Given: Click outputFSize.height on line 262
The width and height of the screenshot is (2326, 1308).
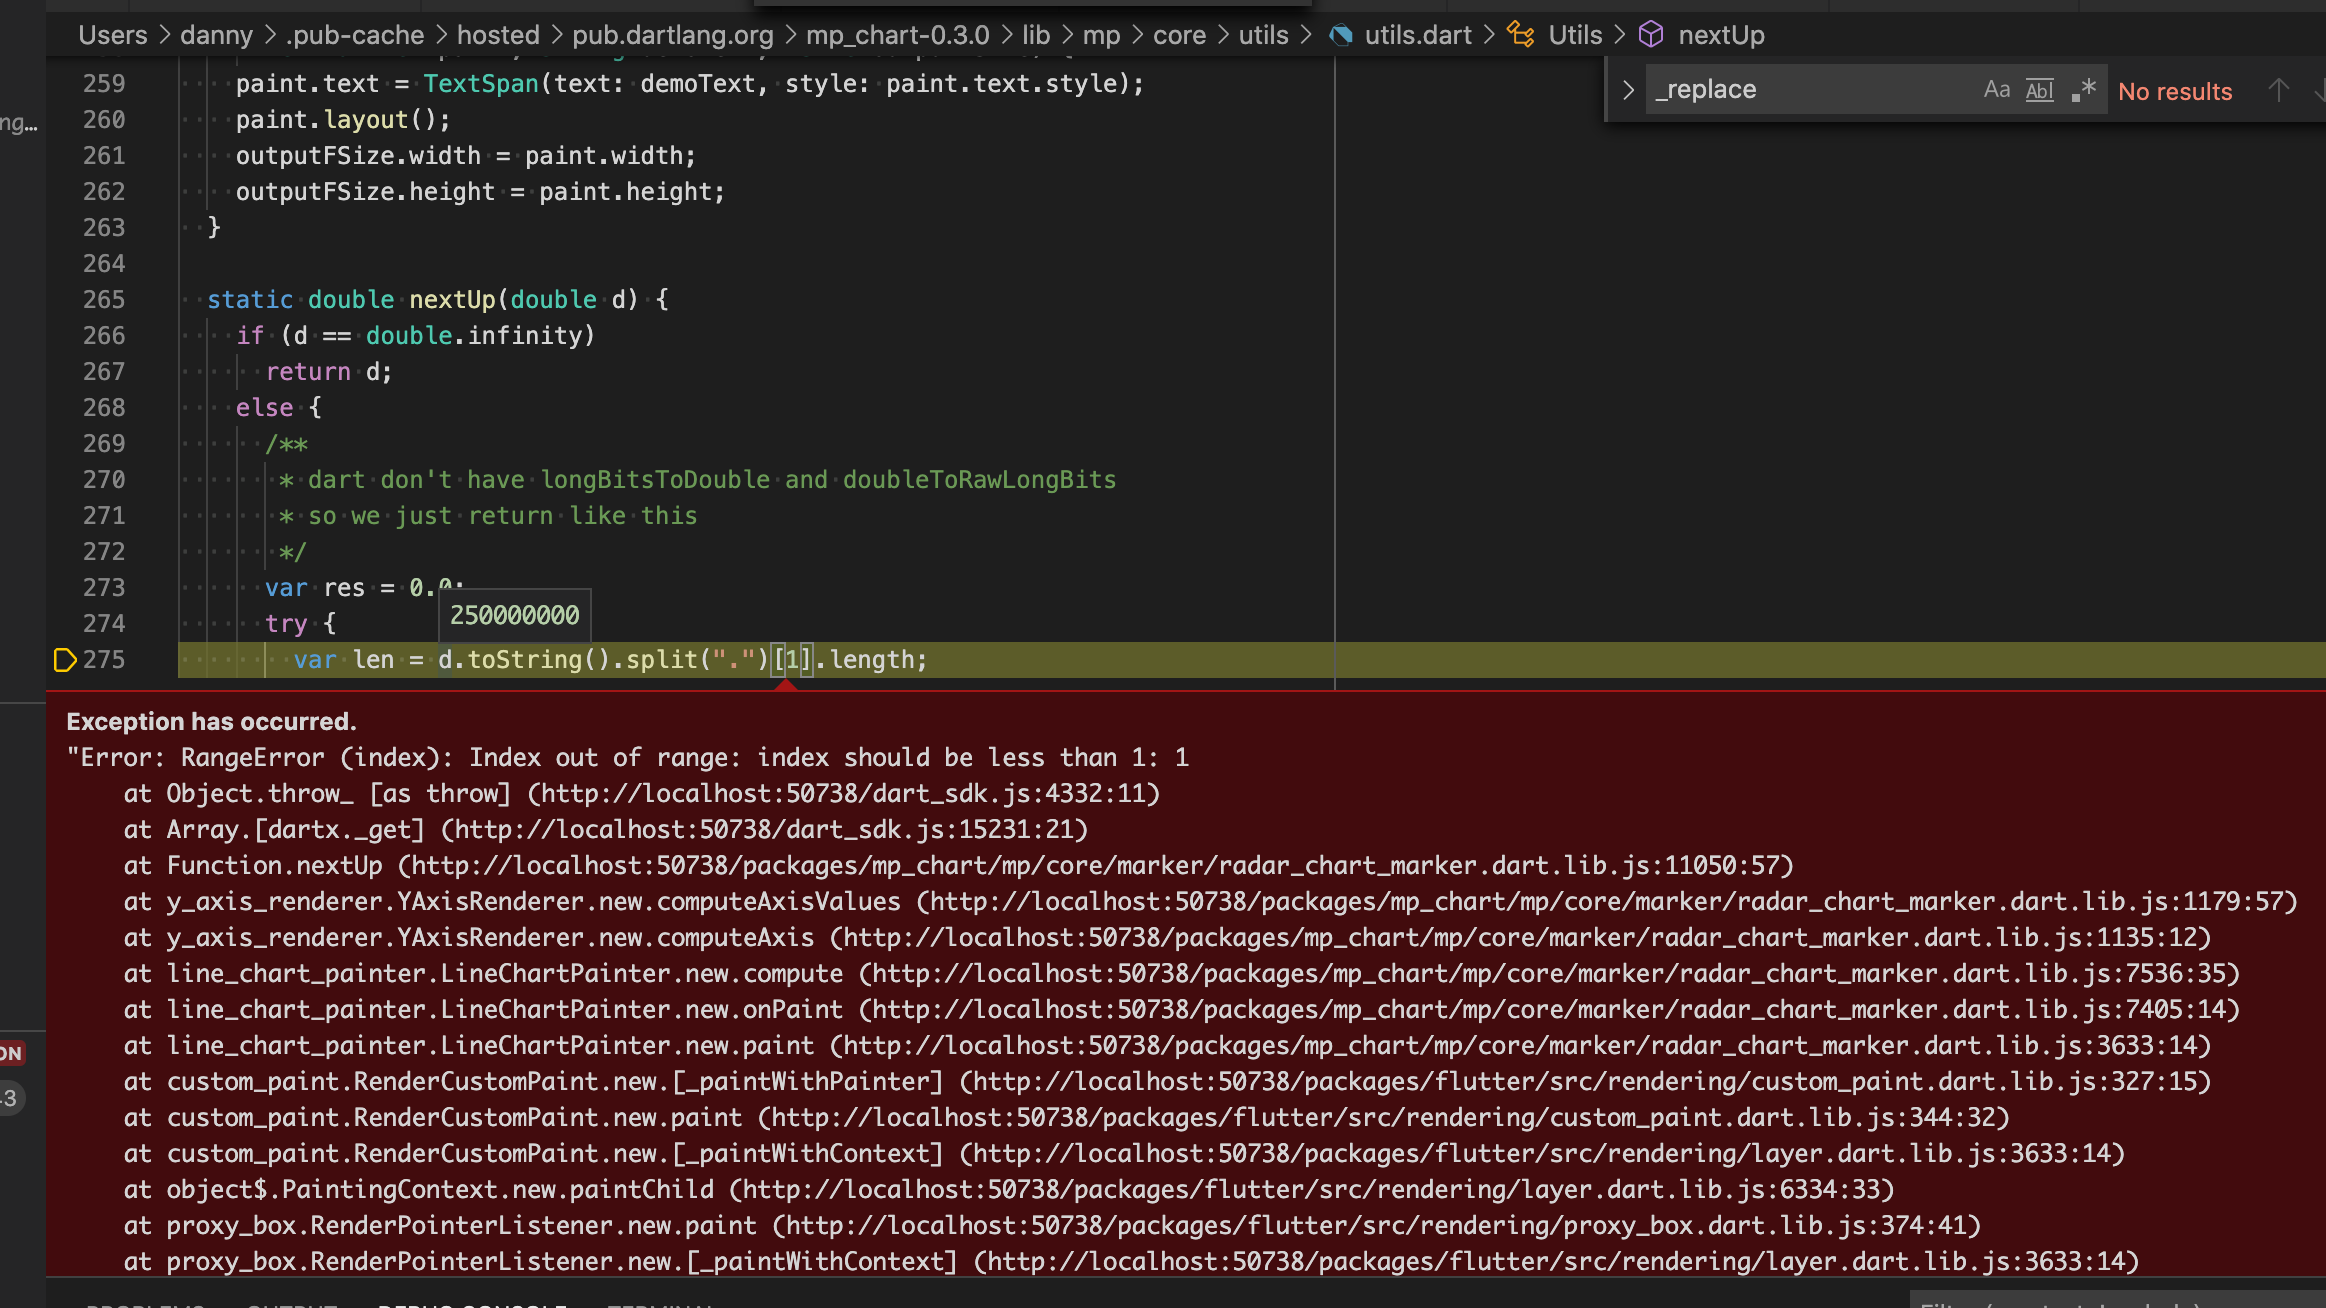Looking at the screenshot, I should [365, 192].
